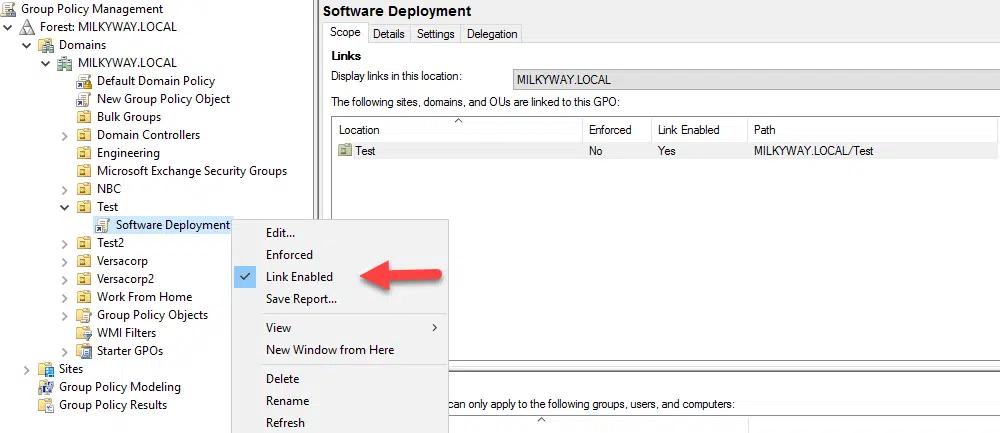The image size is (1000, 433).
Task: Switch to the Details tab
Action: (x=388, y=34)
